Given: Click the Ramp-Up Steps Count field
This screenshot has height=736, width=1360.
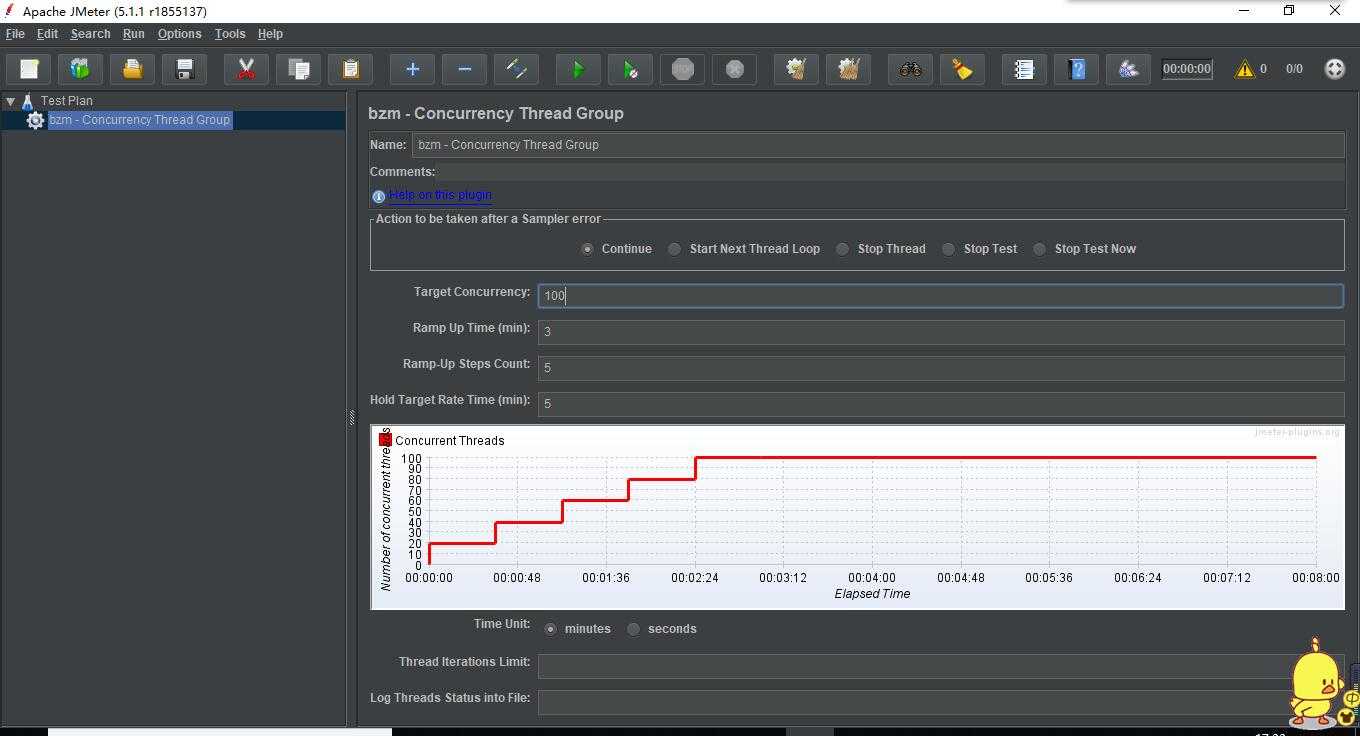Looking at the screenshot, I should pyautogui.click(x=940, y=367).
